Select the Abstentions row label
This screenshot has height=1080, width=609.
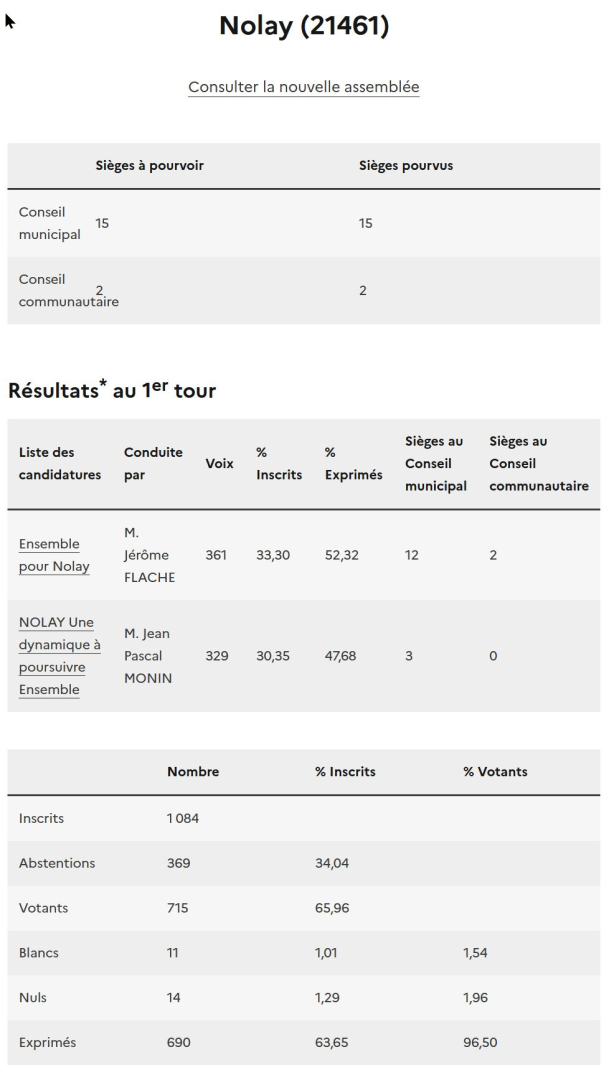tap(56, 863)
